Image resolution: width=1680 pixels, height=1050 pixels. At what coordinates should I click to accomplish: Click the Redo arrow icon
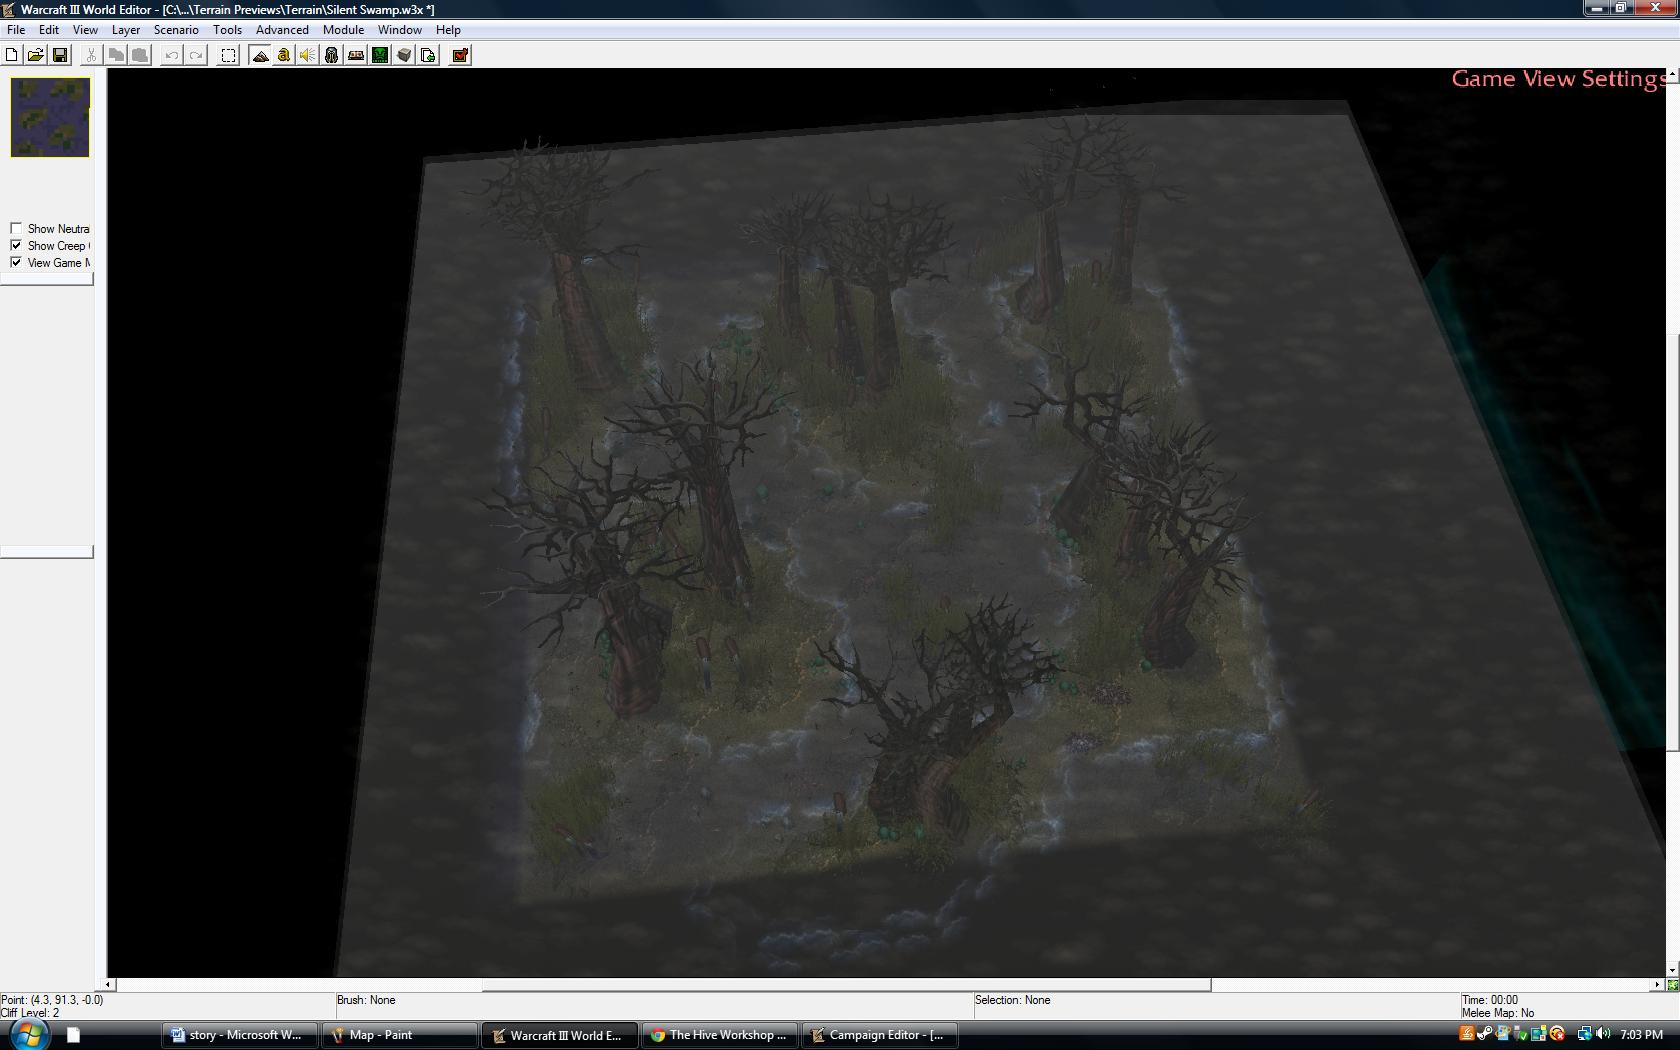[x=196, y=55]
